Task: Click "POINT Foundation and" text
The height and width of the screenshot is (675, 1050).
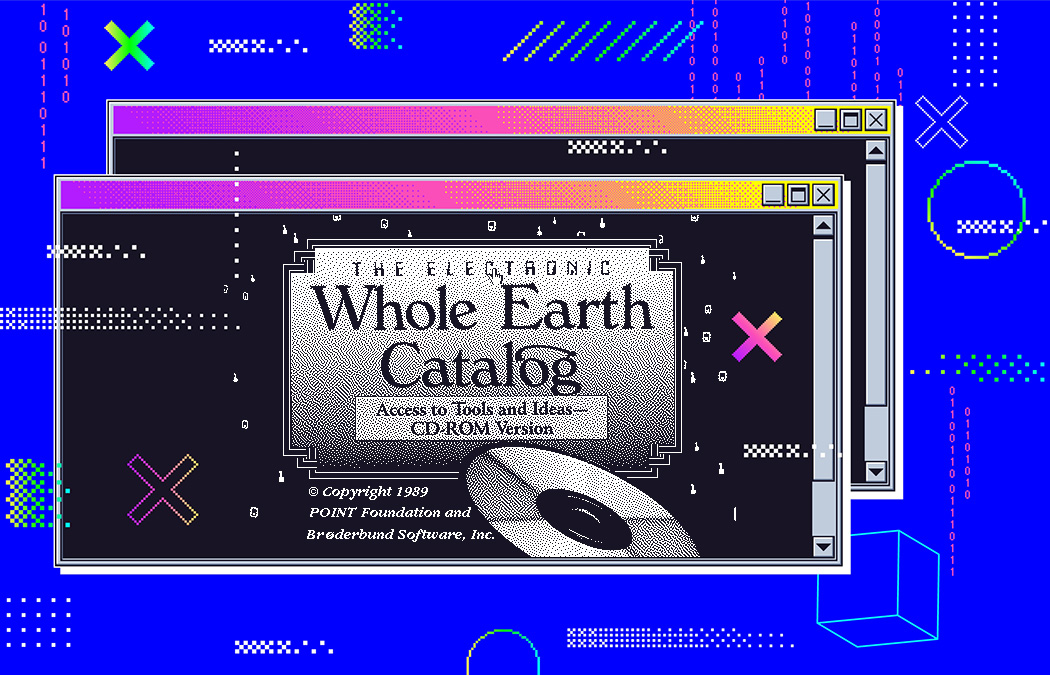Action: tap(390, 513)
